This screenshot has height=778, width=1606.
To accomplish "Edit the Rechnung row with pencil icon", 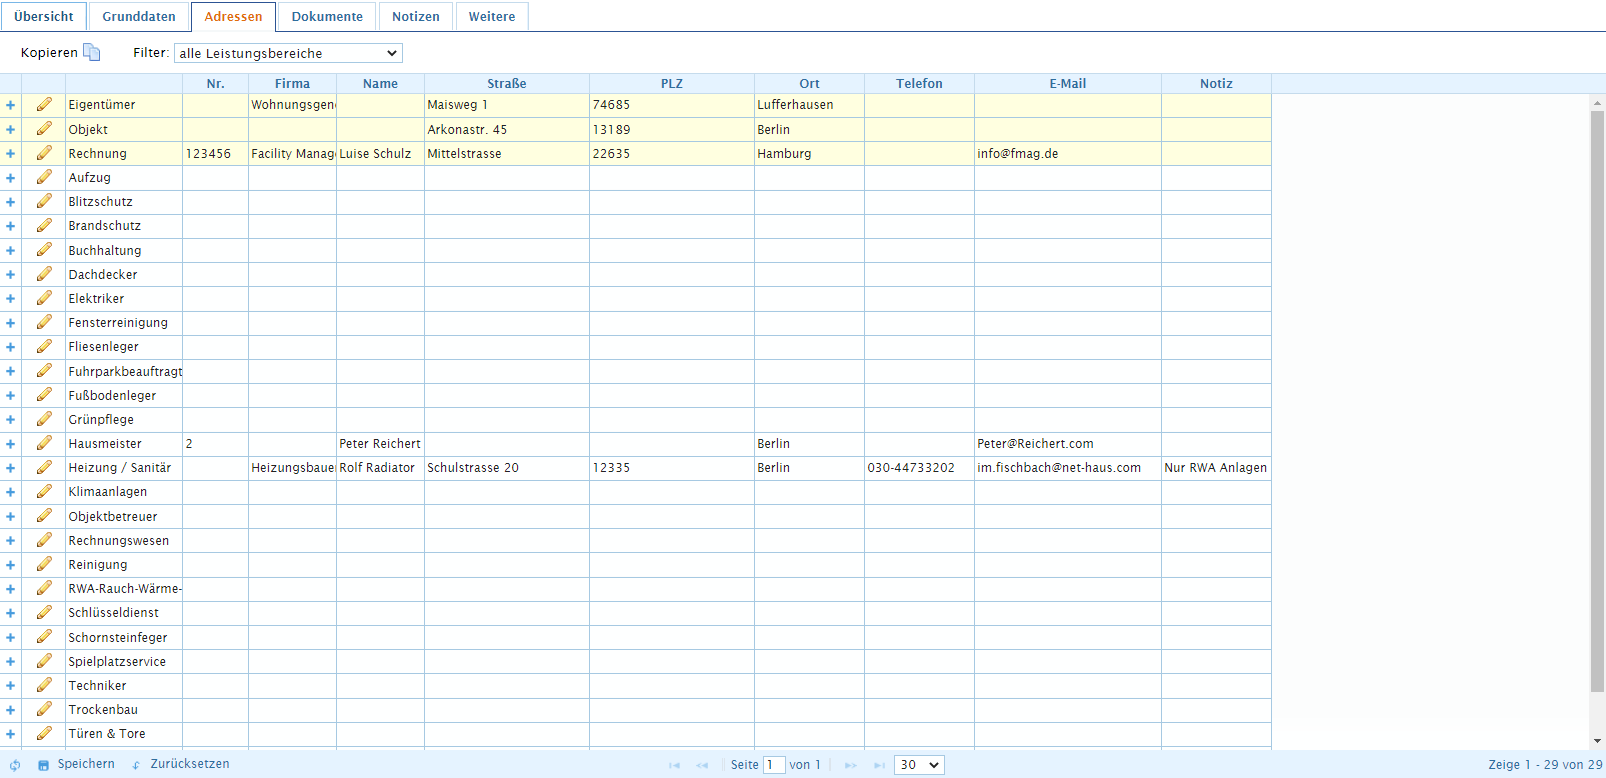I will point(44,153).
